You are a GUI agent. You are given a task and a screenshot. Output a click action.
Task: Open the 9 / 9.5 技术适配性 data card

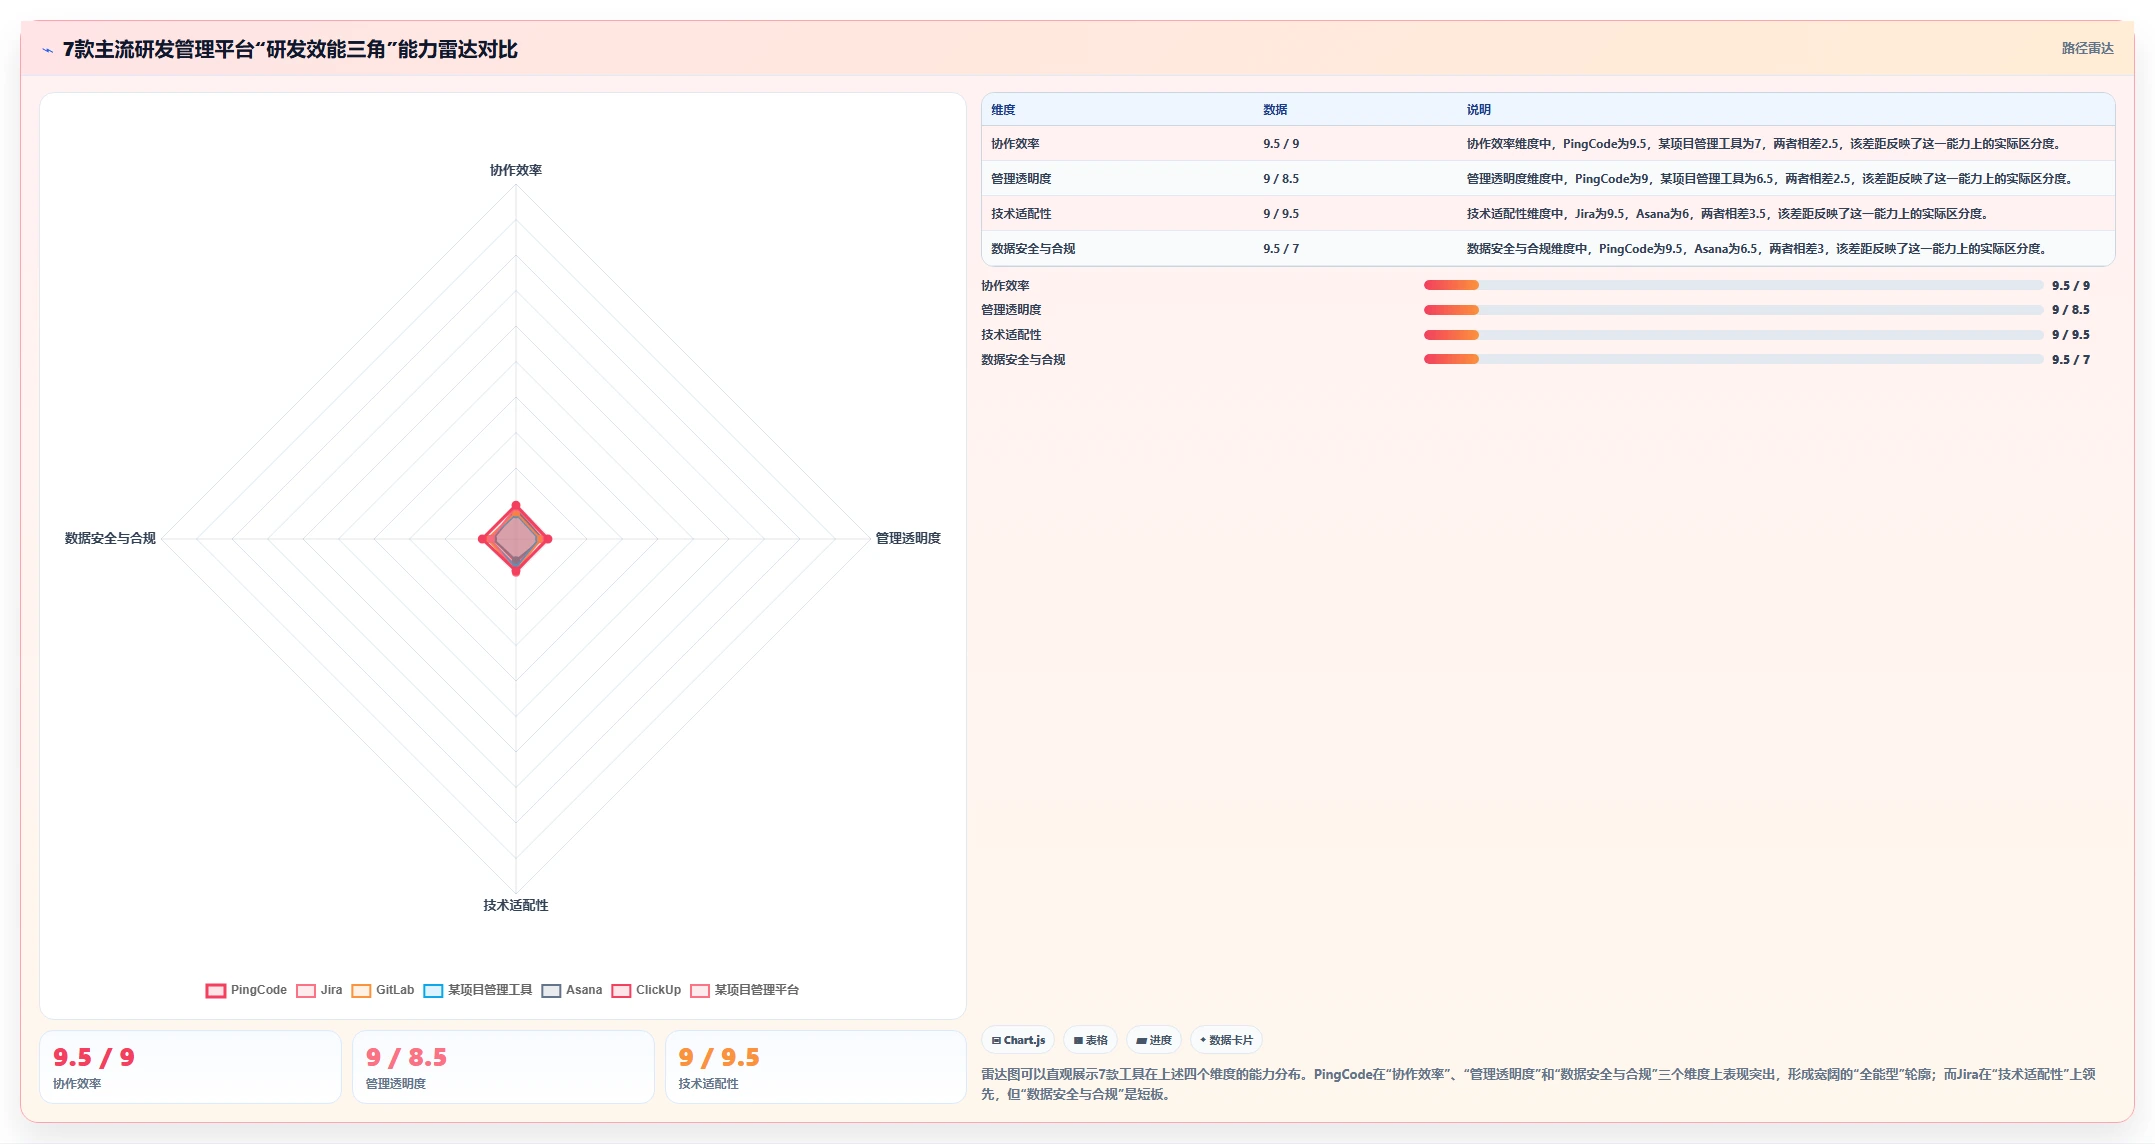tap(816, 1067)
